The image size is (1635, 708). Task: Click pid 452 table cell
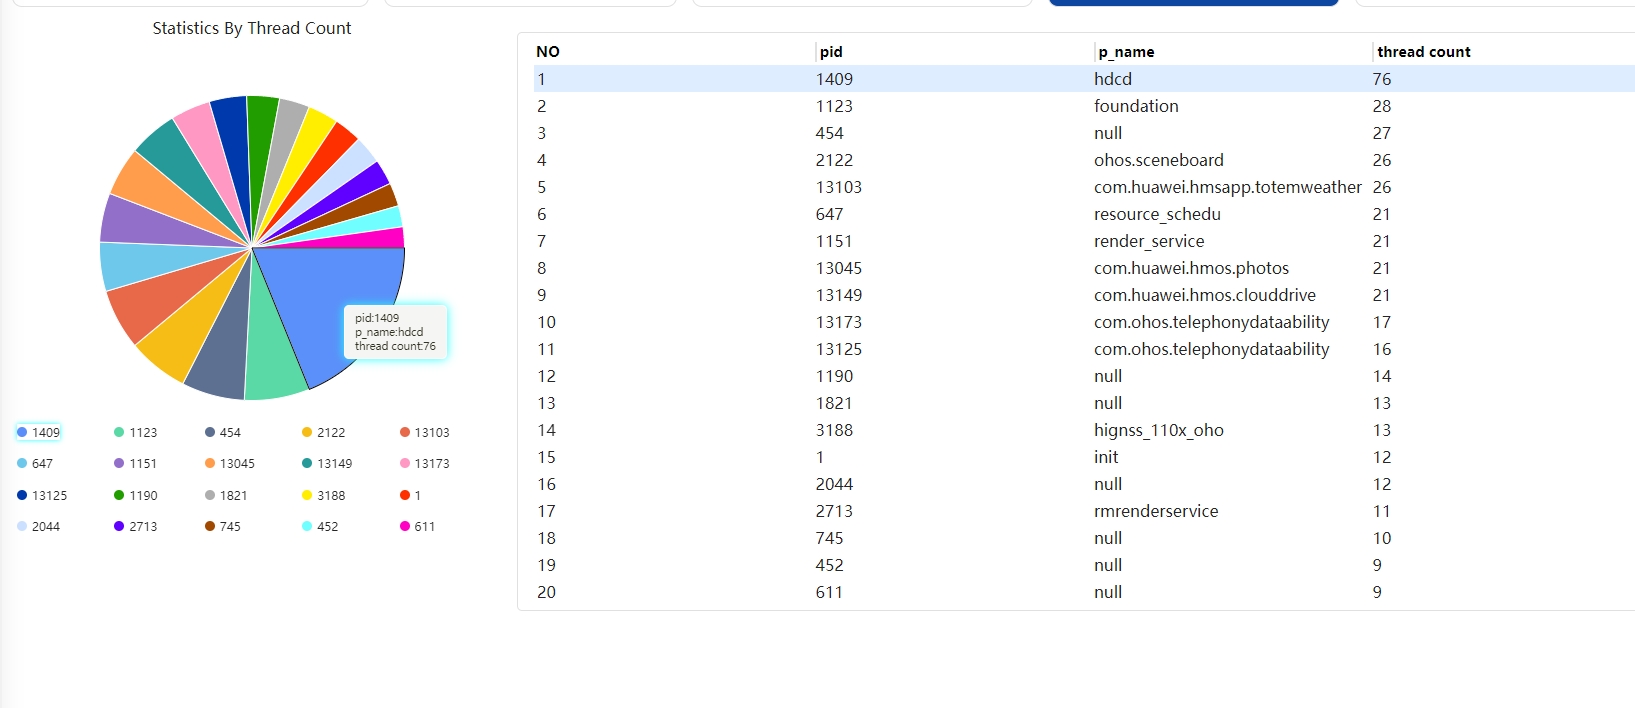(829, 565)
